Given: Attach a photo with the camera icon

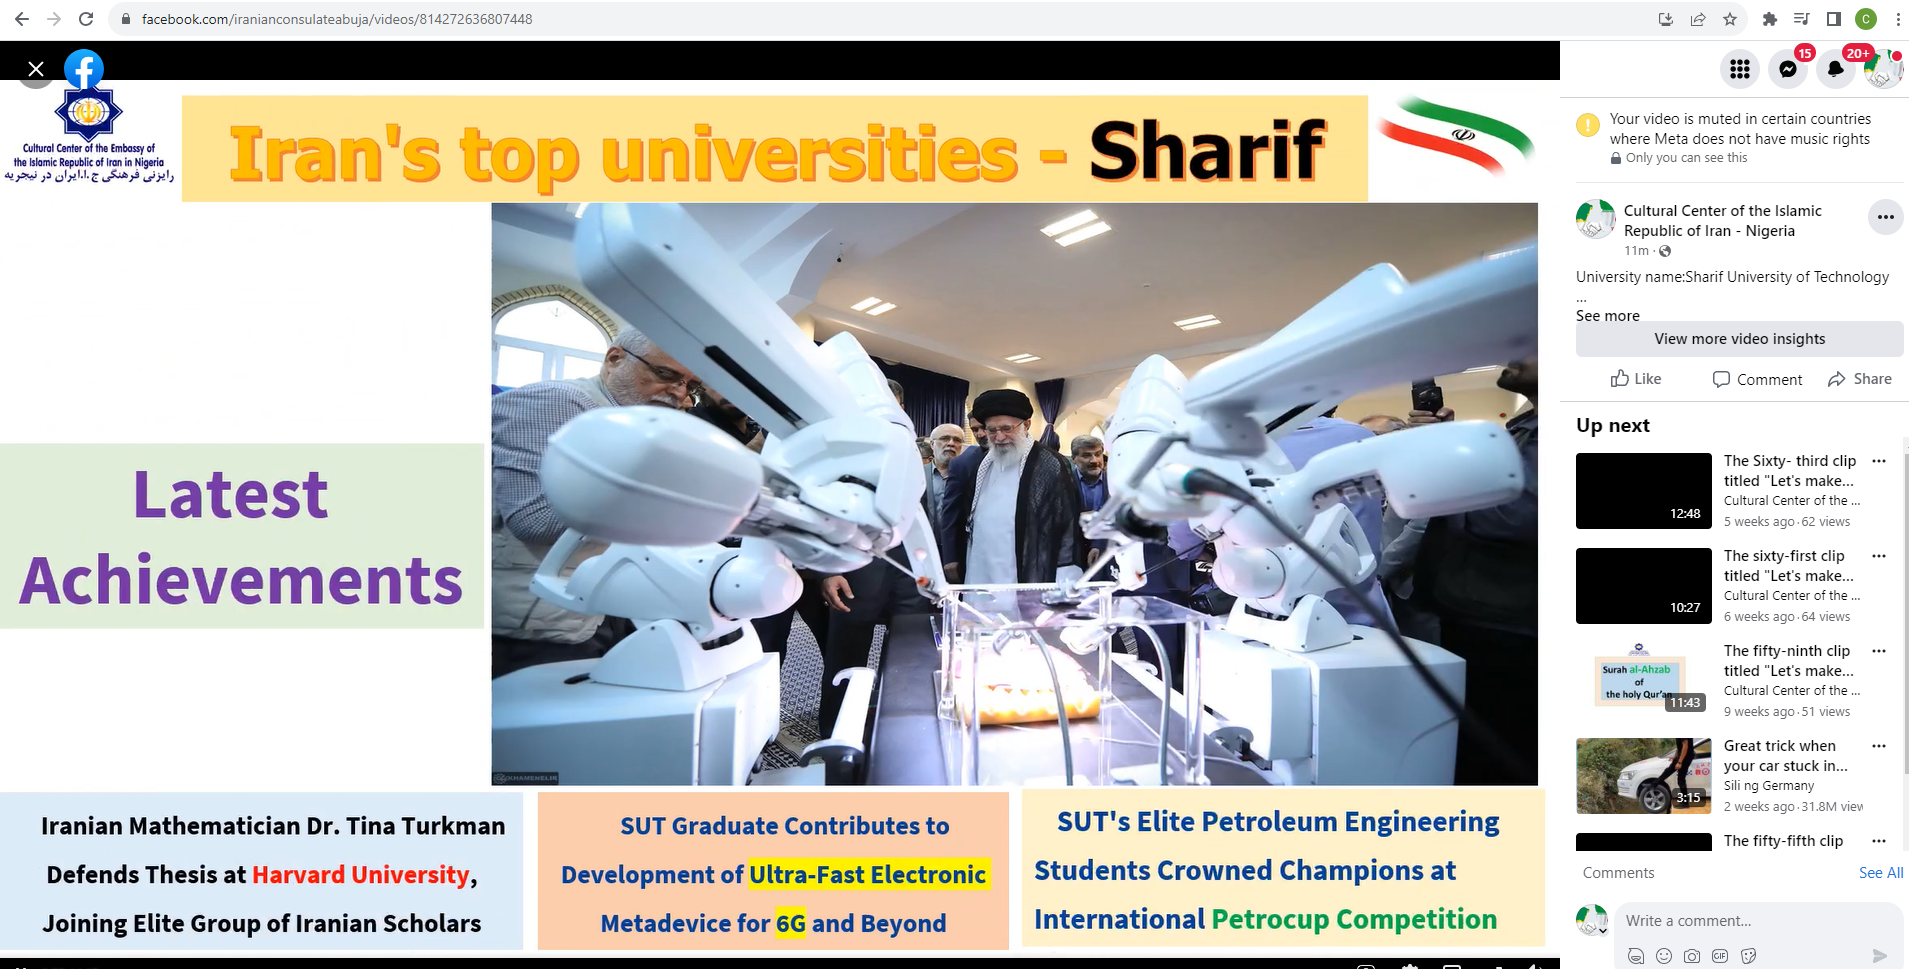Looking at the screenshot, I should pos(1692,956).
